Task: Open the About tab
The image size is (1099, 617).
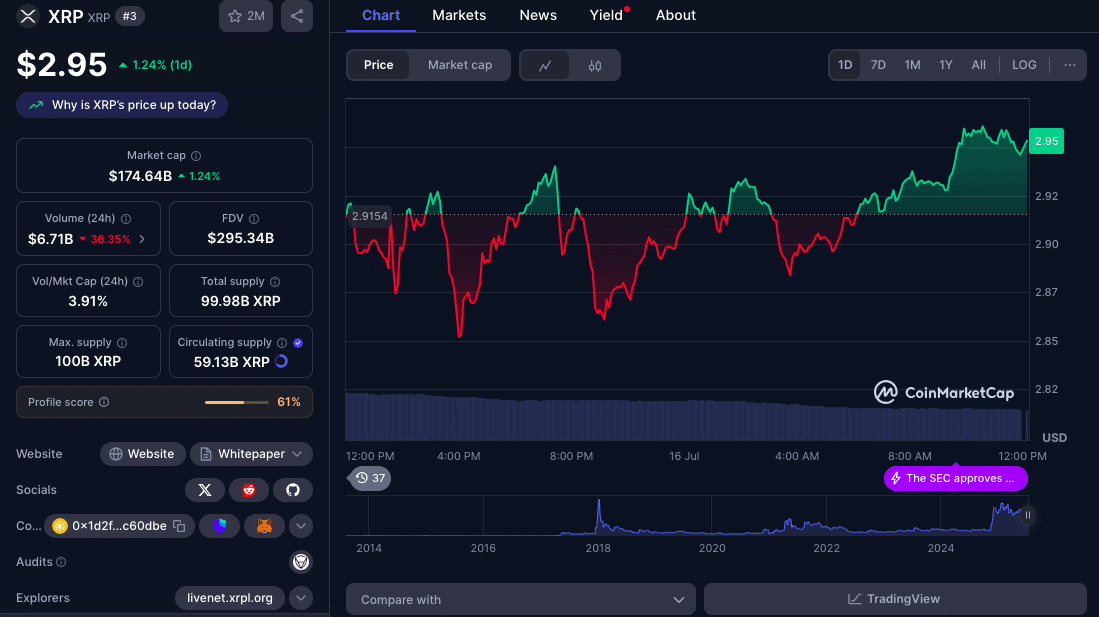Action: click(x=676, y=15)
